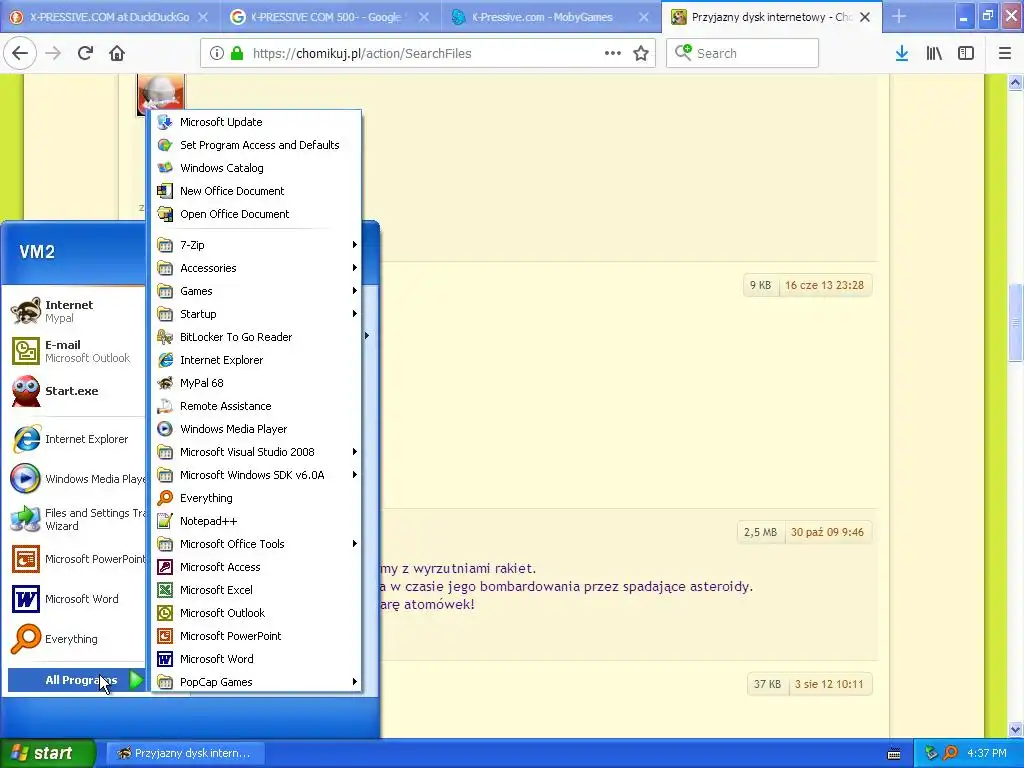
Task: Click the browser reload button
Action: pos(85,53)
